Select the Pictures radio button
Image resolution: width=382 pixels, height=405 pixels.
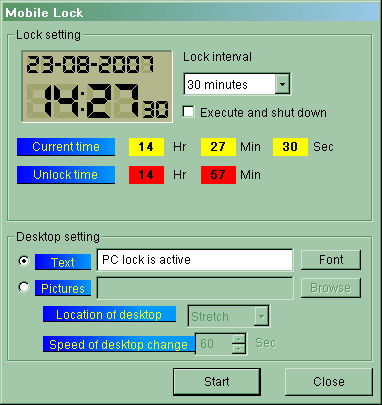24,287
